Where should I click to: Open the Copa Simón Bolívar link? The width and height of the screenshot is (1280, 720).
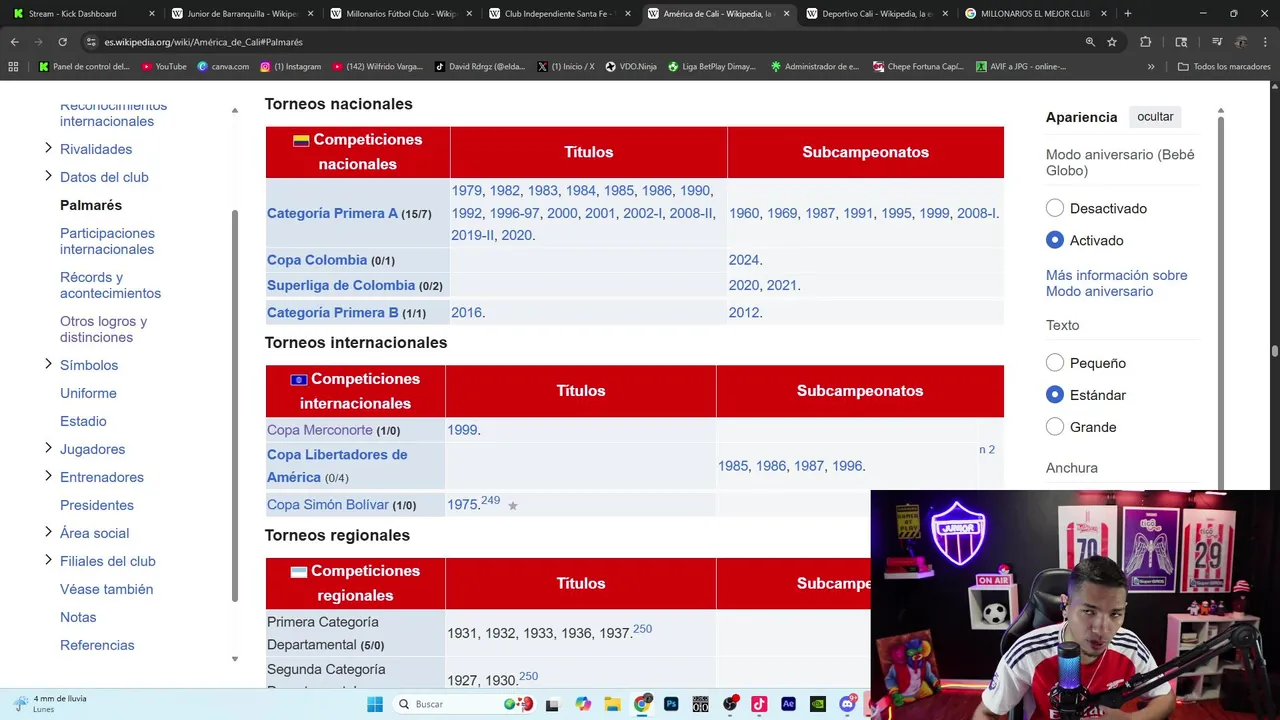(x=328, y=505)
